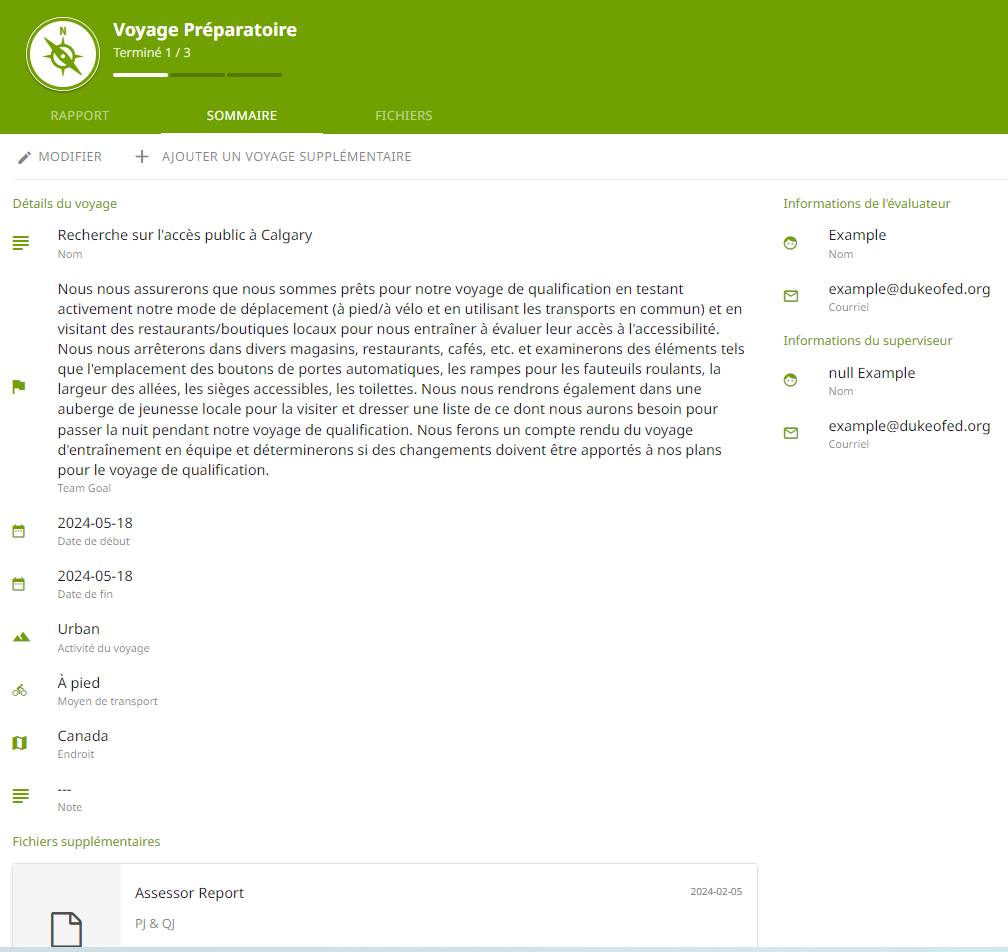Viewport: 1008px width, 952px height.
Task: Open the Fichiers tab
Action: click(404, 116)
